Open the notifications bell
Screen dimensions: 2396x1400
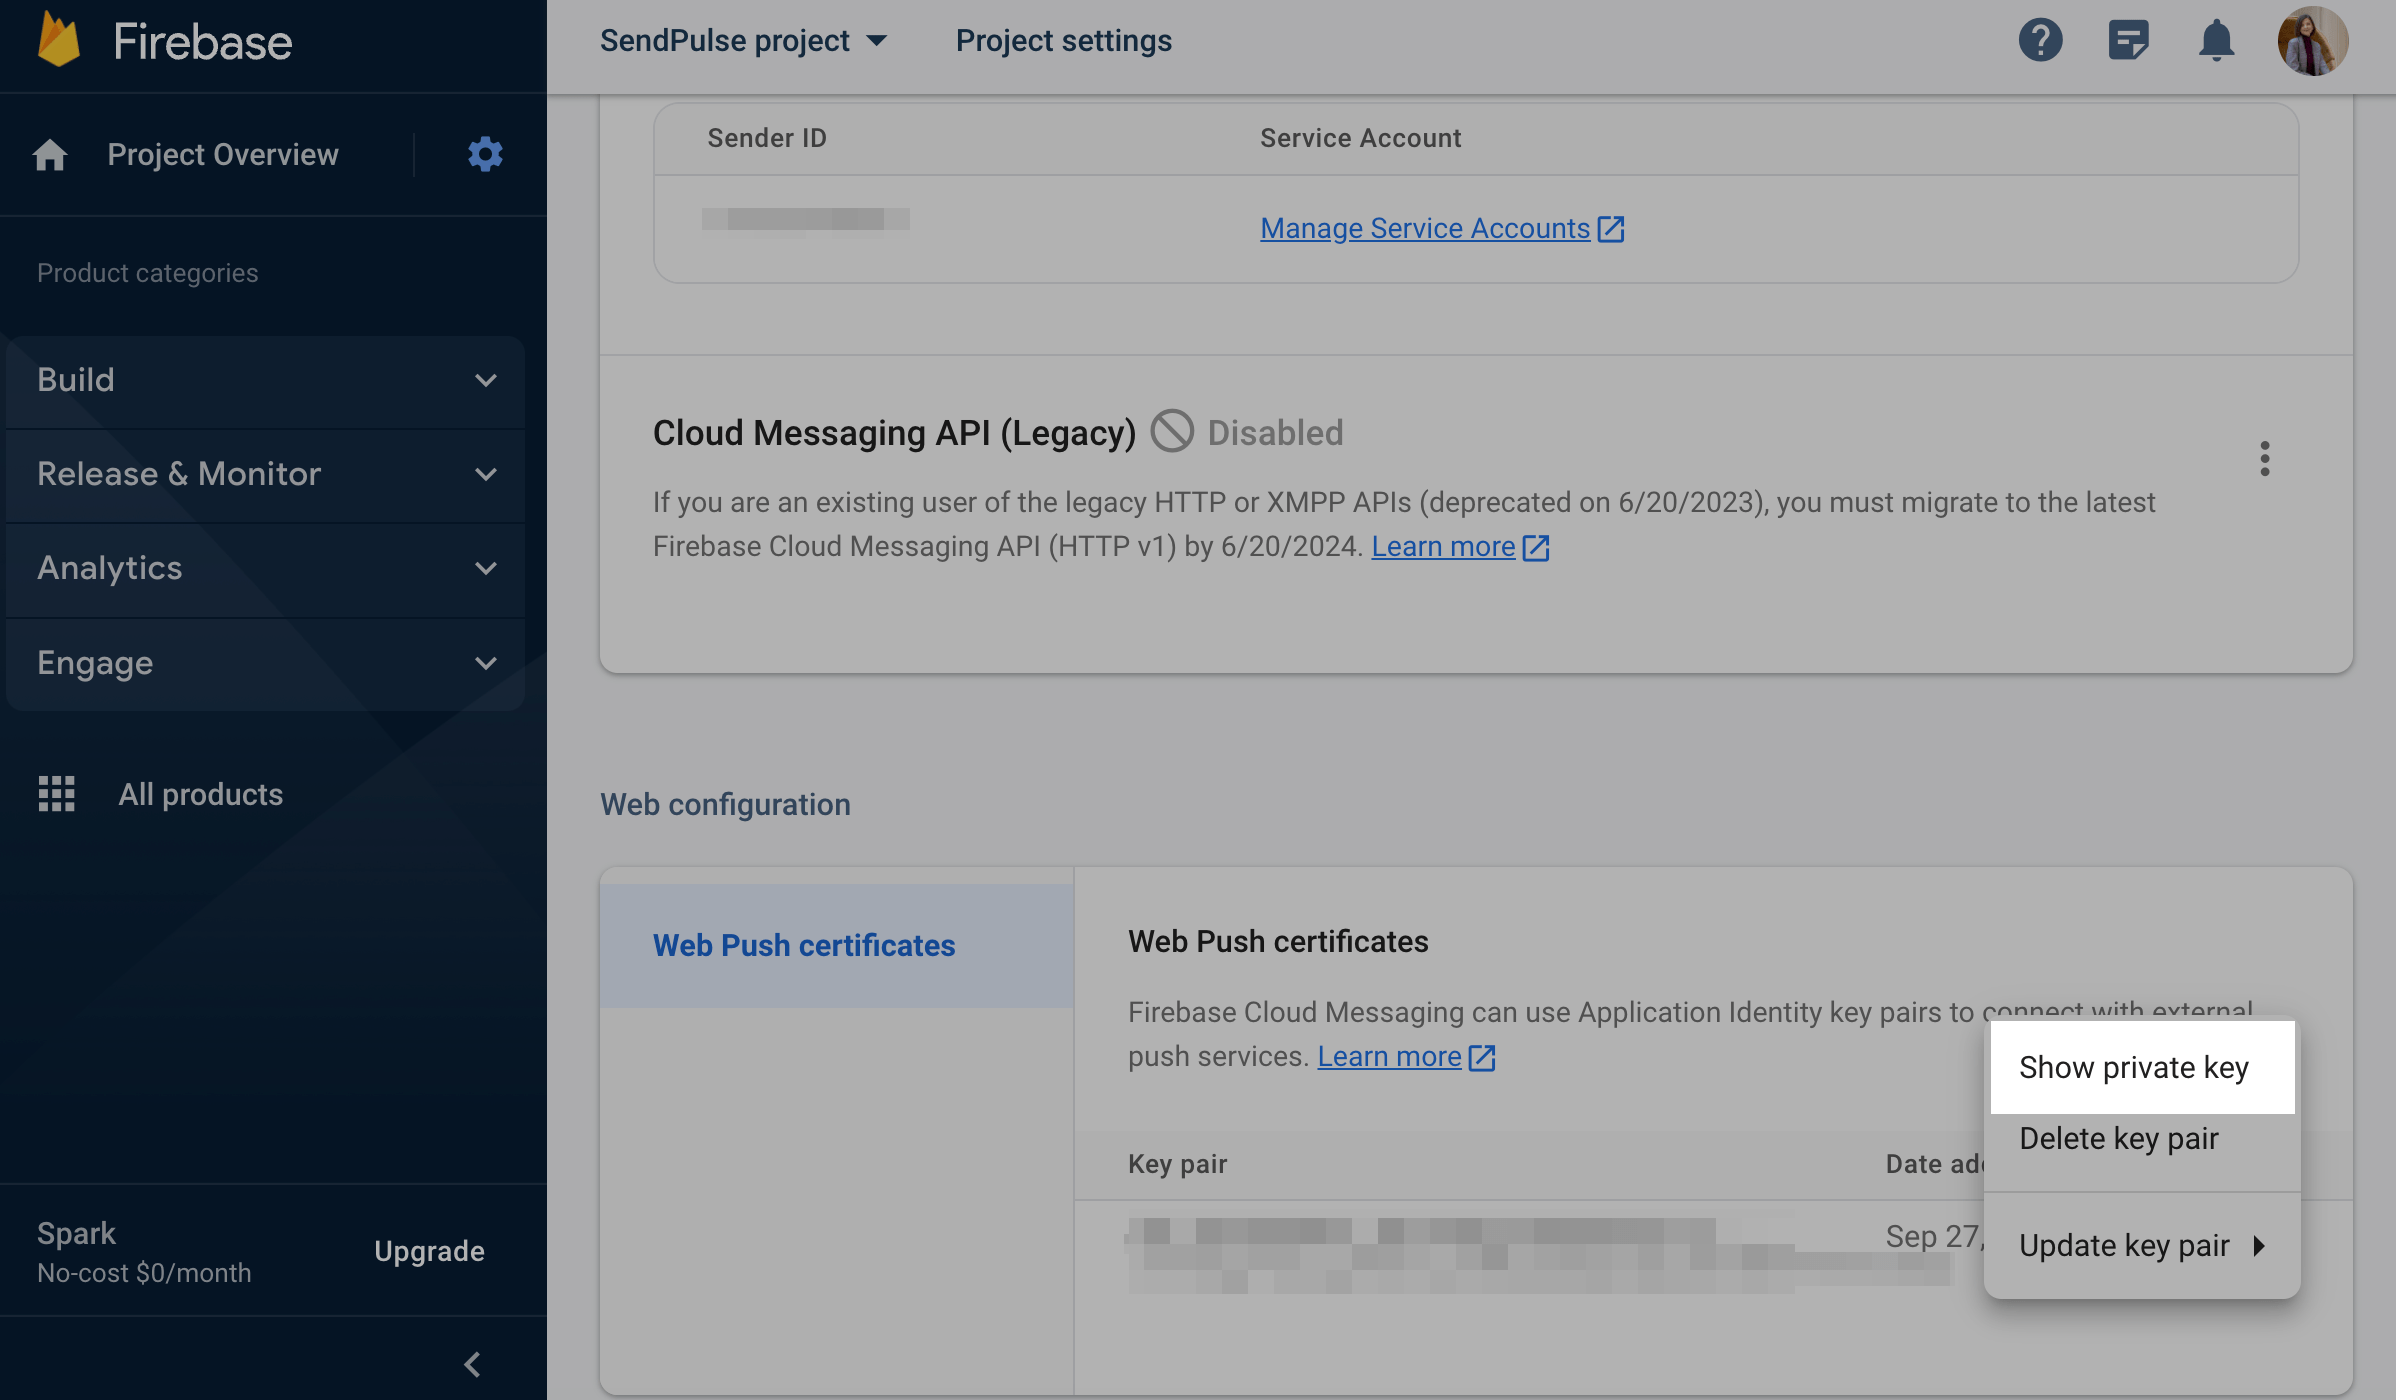click(2216, 41)
